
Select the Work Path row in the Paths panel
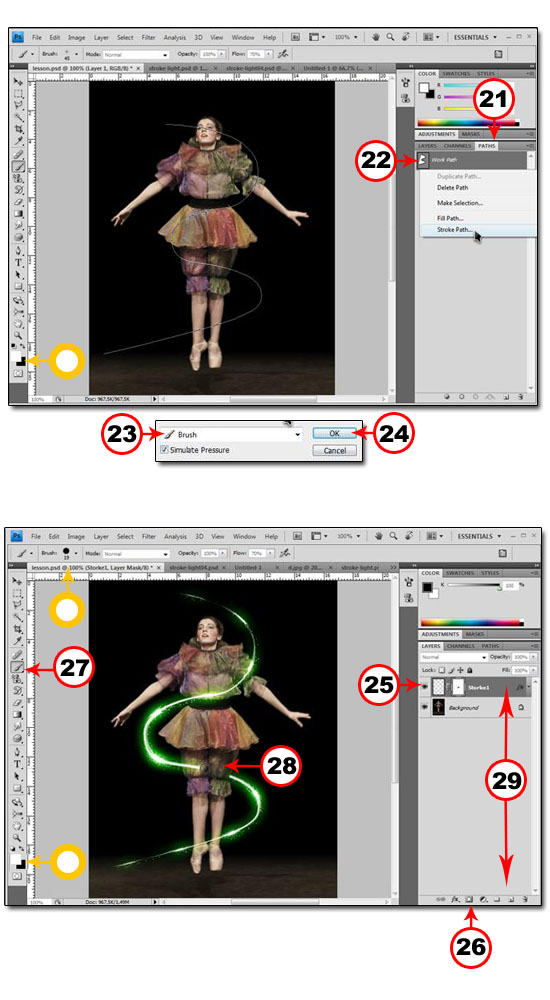click(x=473, y=160)
